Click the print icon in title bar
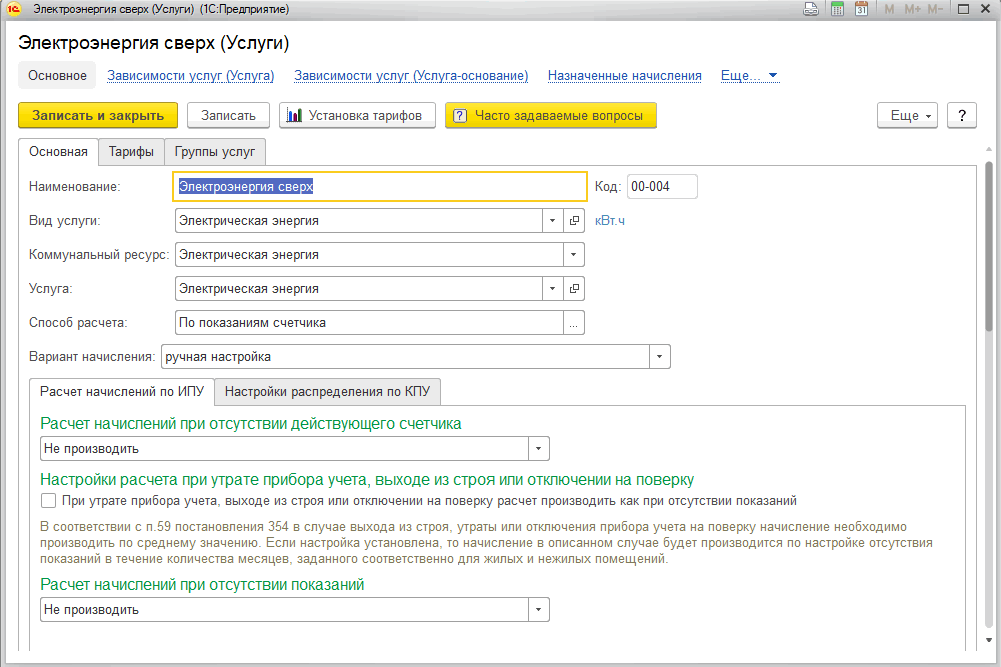This screenshot has height=667, width=1001. (811, 9)
